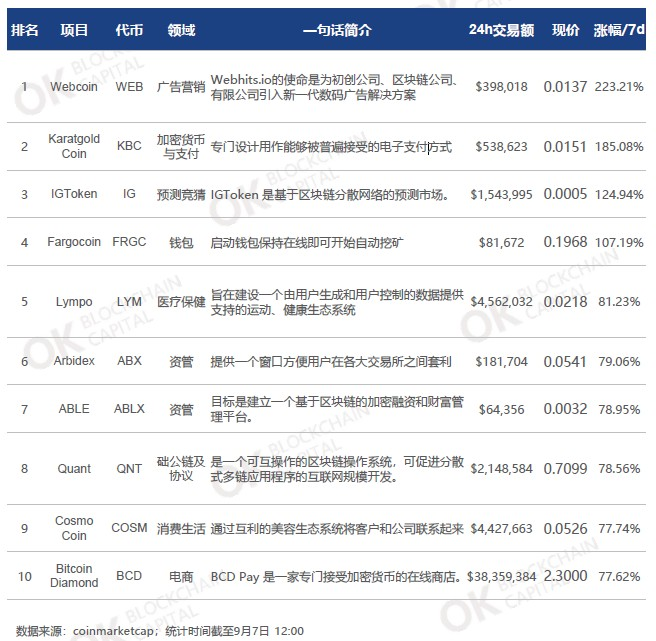Click the $181,704 trading volume

(x=501, y=362)
